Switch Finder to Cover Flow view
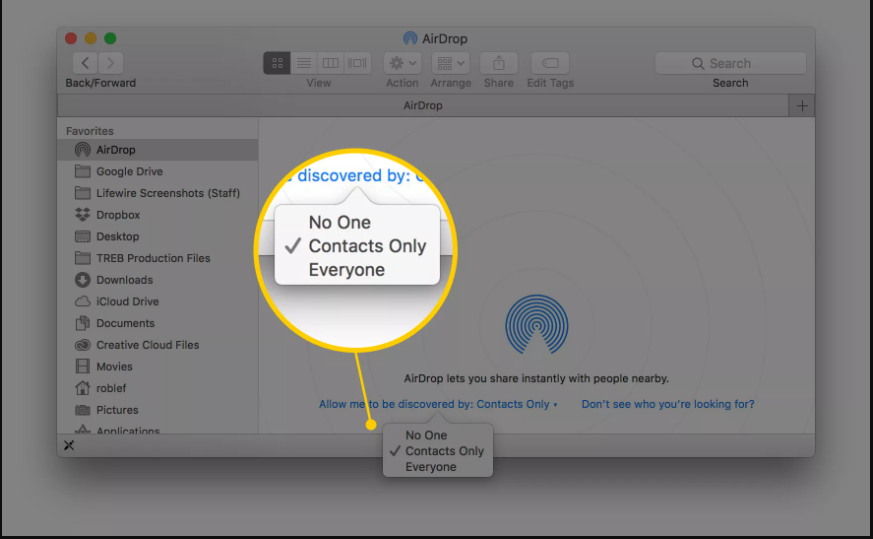The height and width of the screenshot is (539, 873). point(357,63)
